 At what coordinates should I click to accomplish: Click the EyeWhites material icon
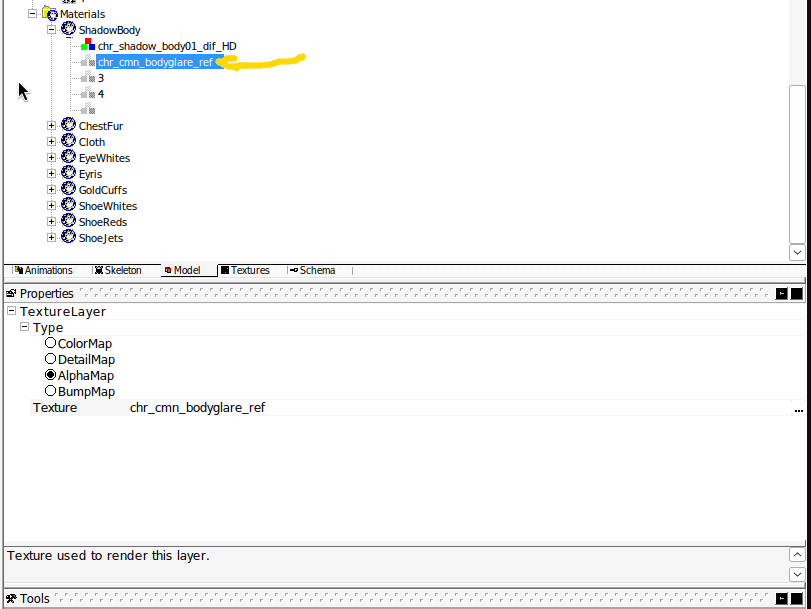point(68,158)
